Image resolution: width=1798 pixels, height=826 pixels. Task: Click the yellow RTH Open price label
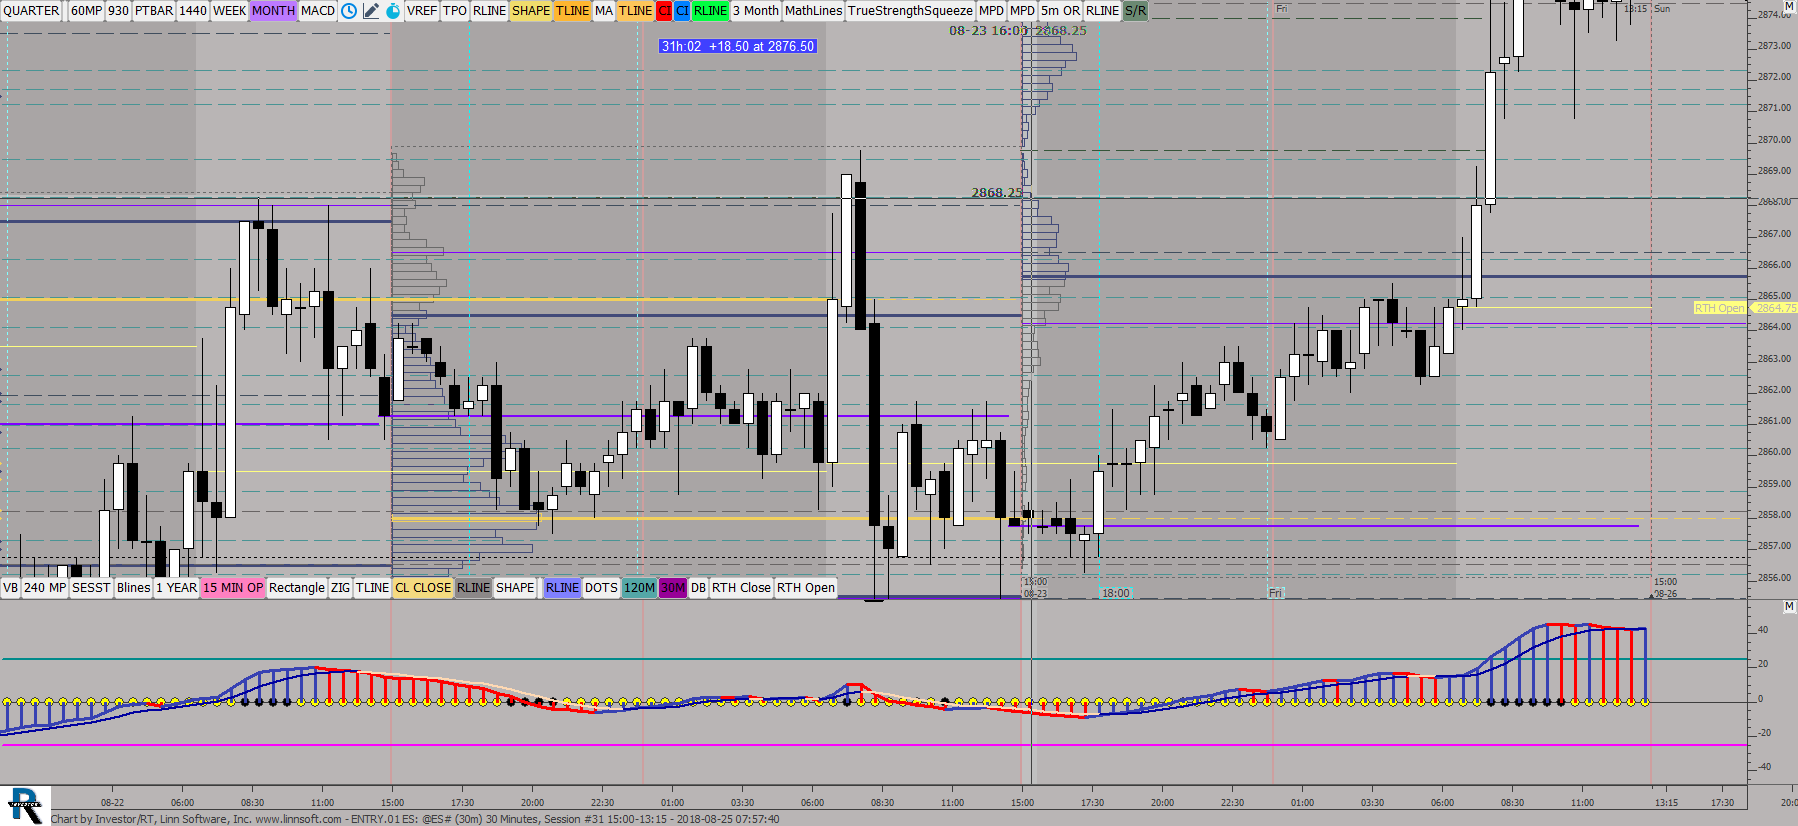coord(1720,308)
